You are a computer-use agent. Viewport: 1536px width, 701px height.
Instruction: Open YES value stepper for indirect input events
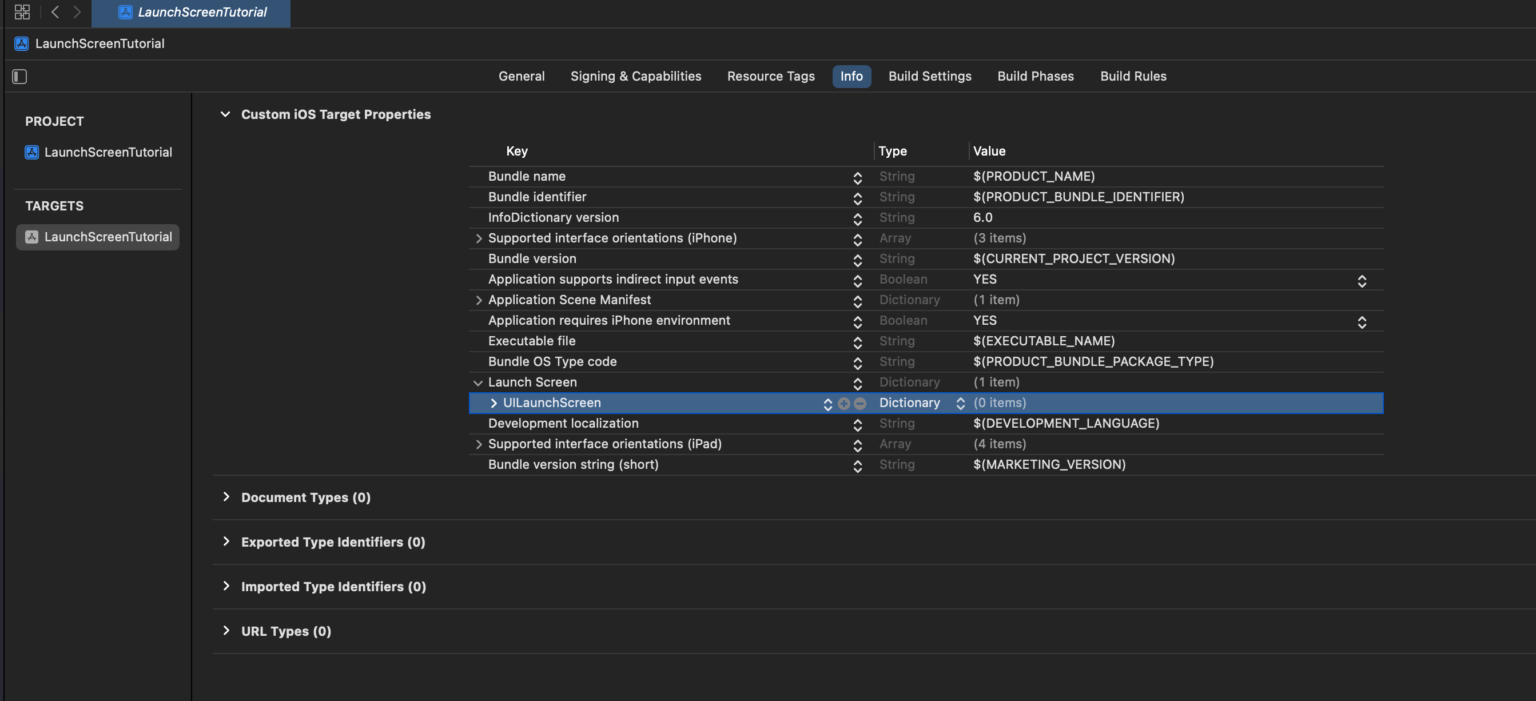[x=1361, y=281]
